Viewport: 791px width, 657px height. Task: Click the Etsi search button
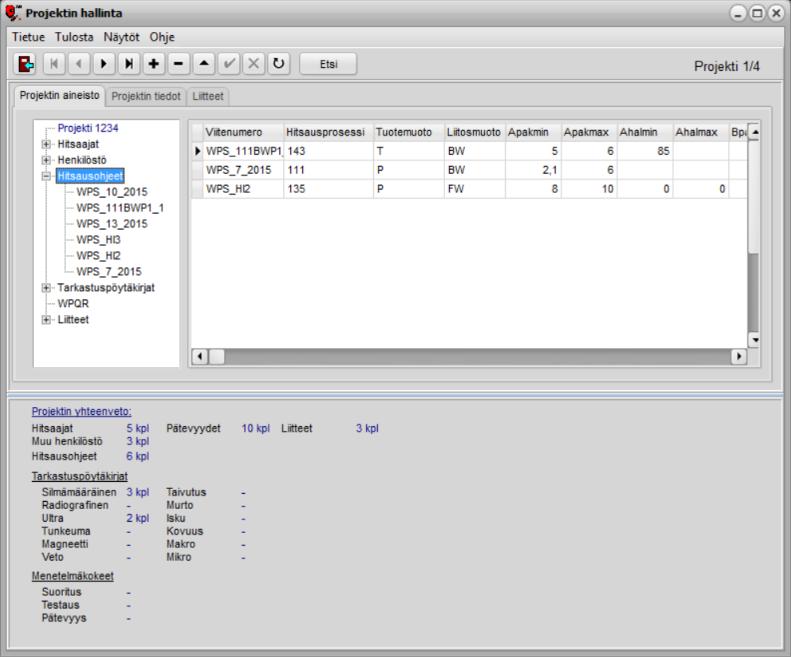[328, 64]
